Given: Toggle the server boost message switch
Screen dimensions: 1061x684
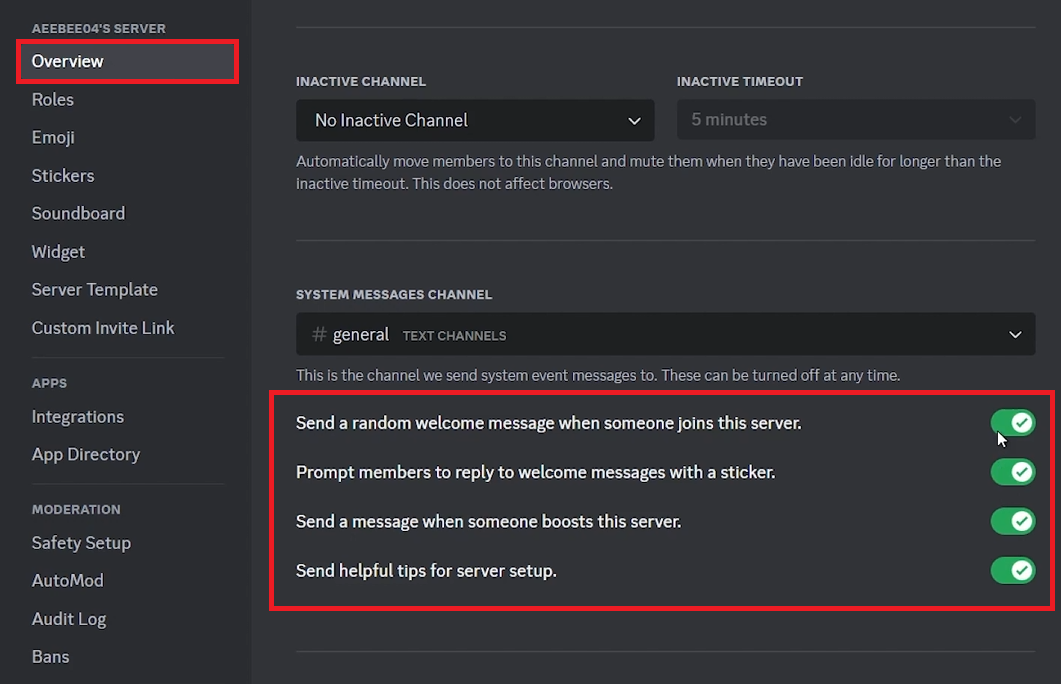Looking at the screenshot, I should pyautogui.click(x=1012, y=521).
